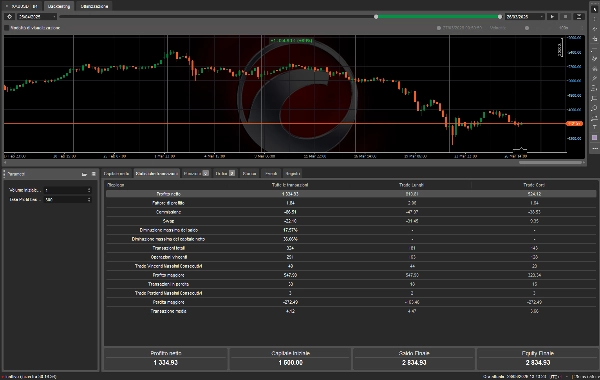This screenshot has height=380, width=600.
Task: Pick the purple color swatch in the right toolbar
Action: click(x=594, y=137)
